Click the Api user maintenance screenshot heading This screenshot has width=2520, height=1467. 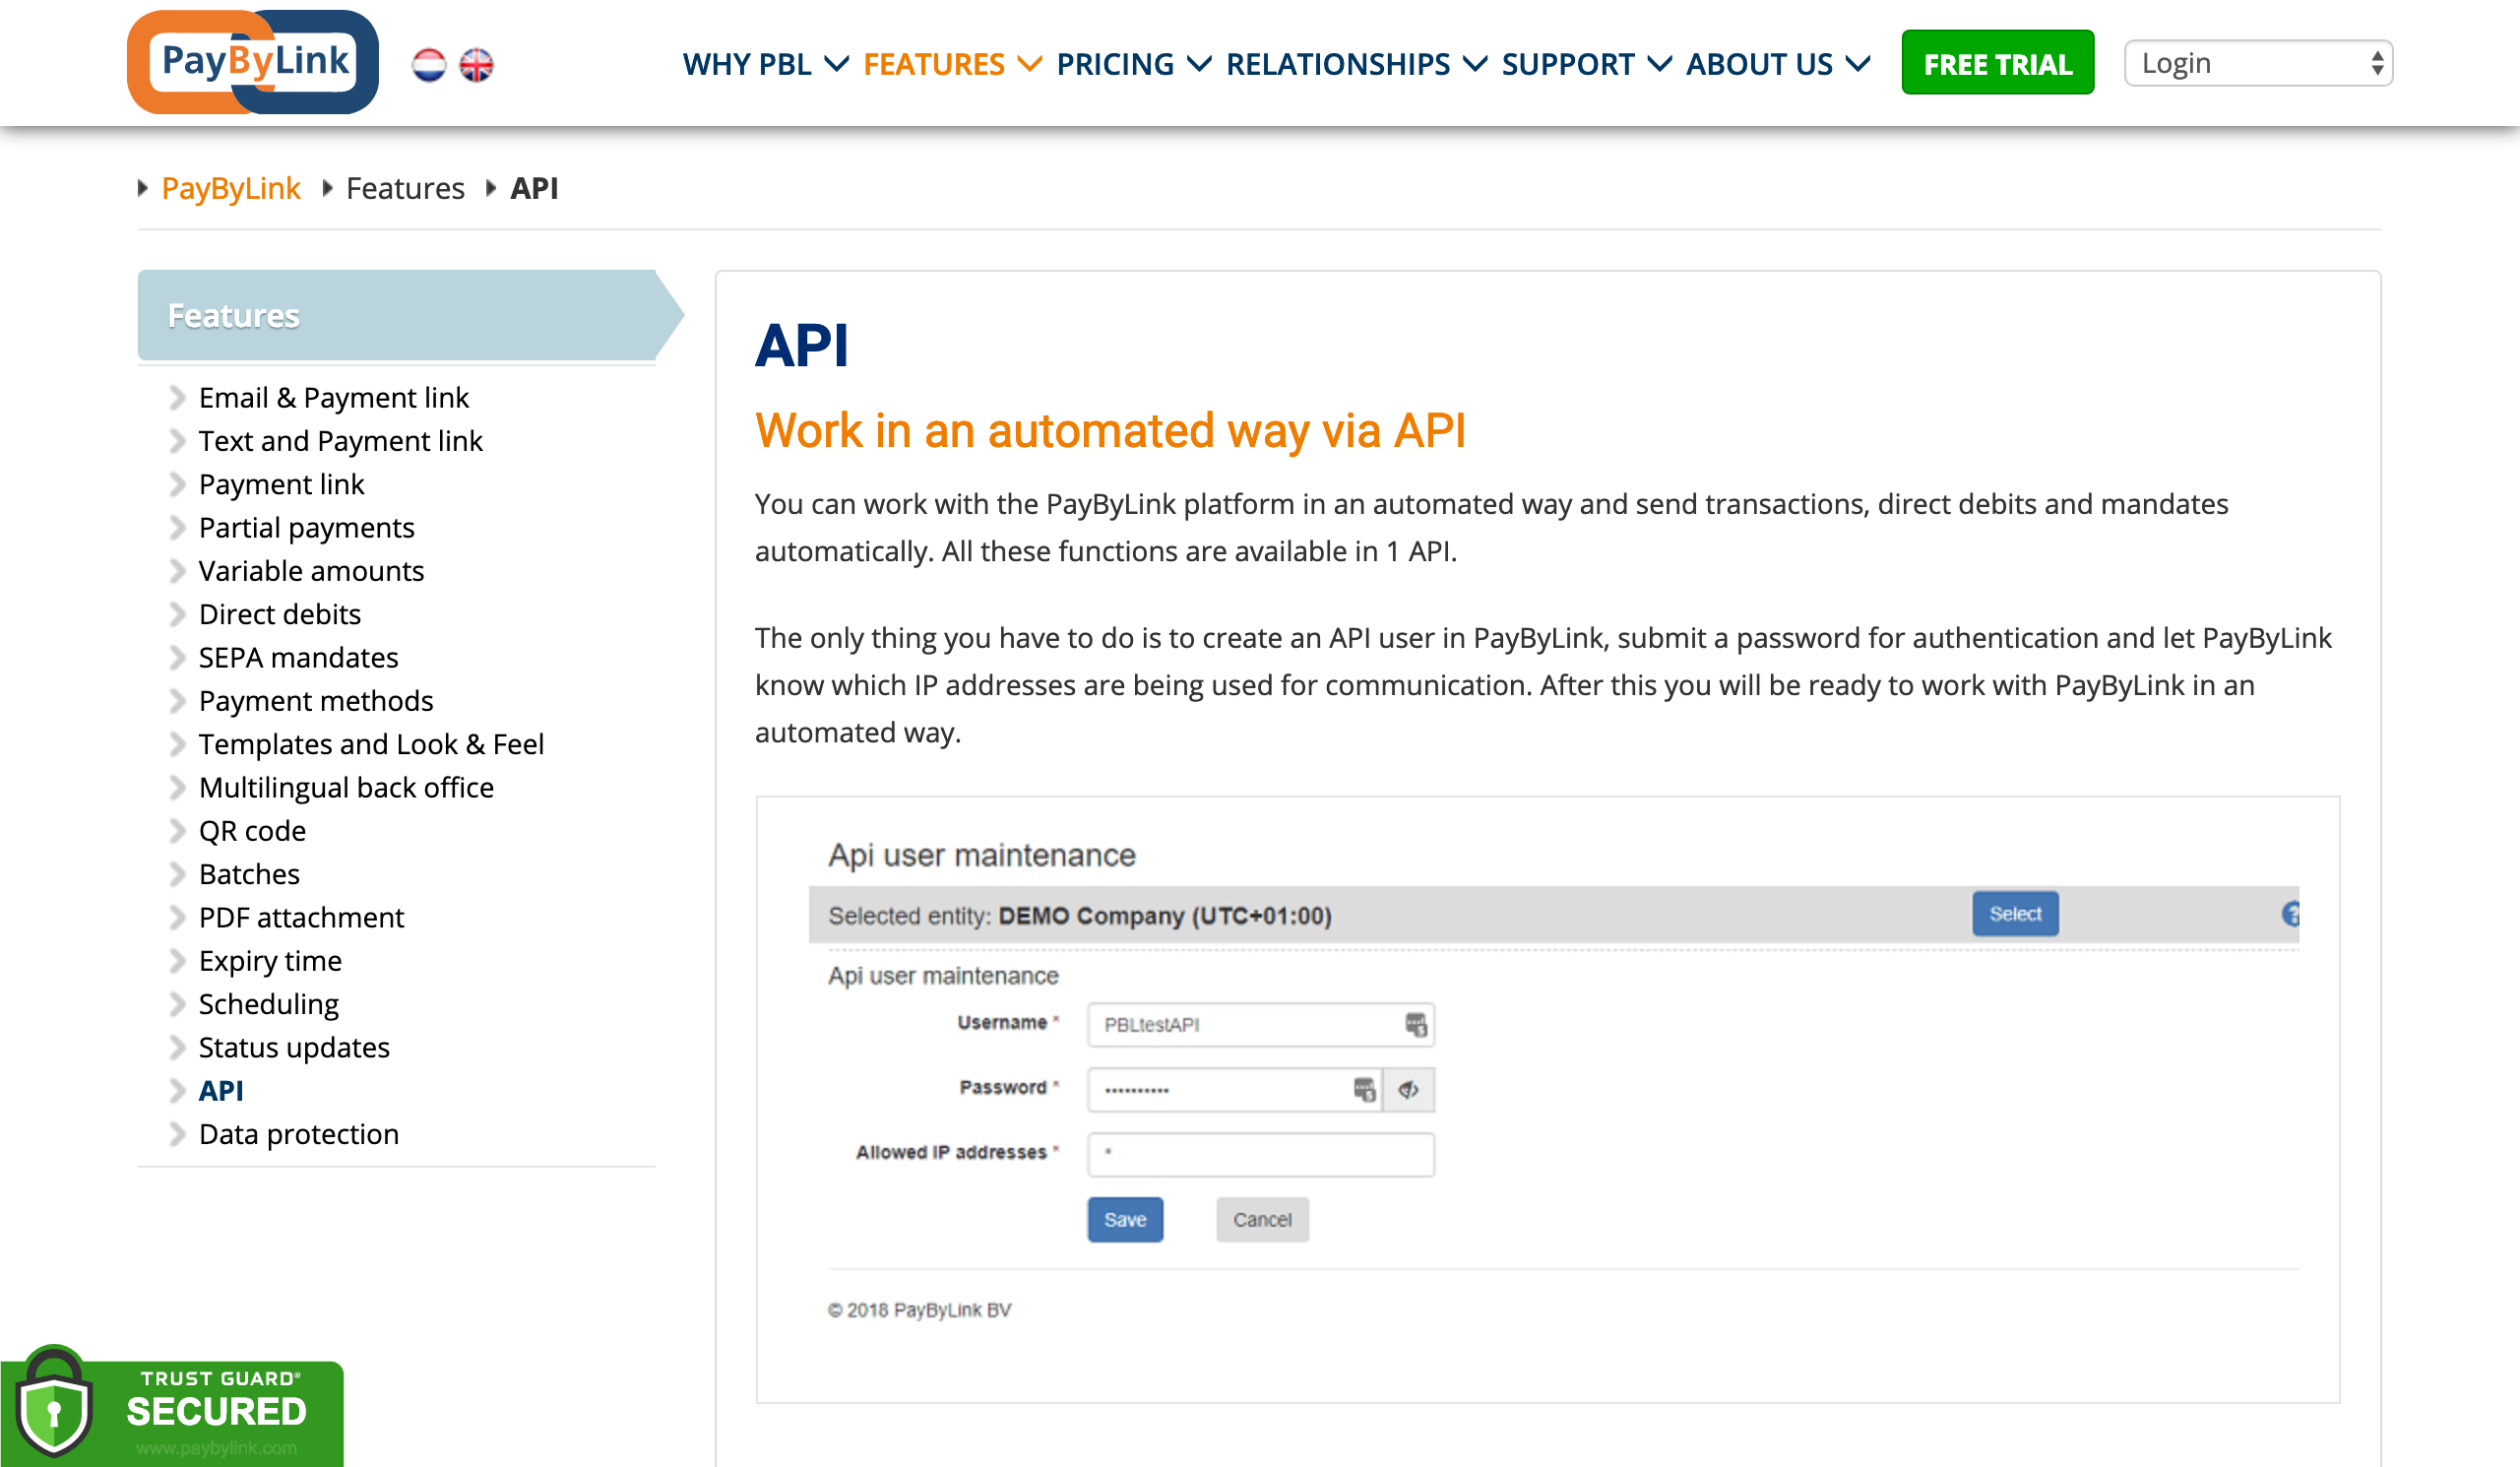point(982,855)
